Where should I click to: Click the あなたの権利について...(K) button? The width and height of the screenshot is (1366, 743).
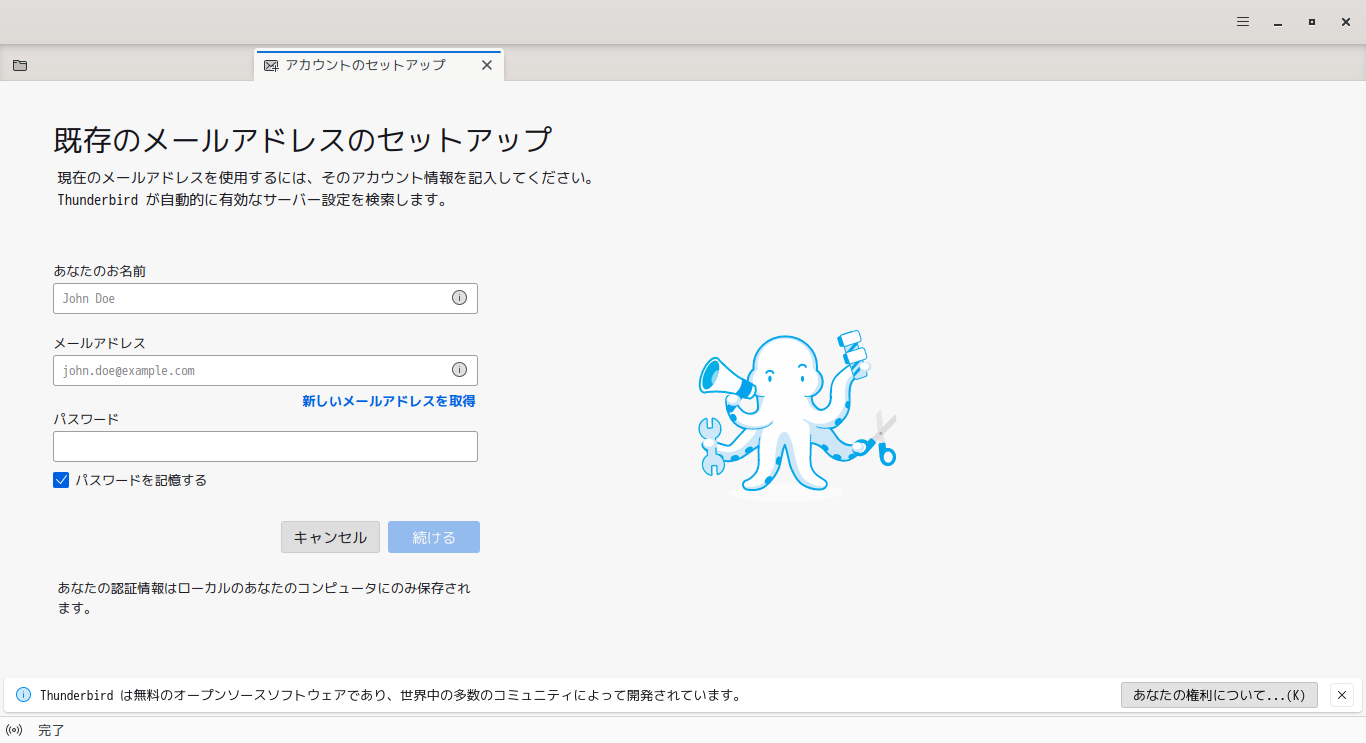tap(1219, 695)
